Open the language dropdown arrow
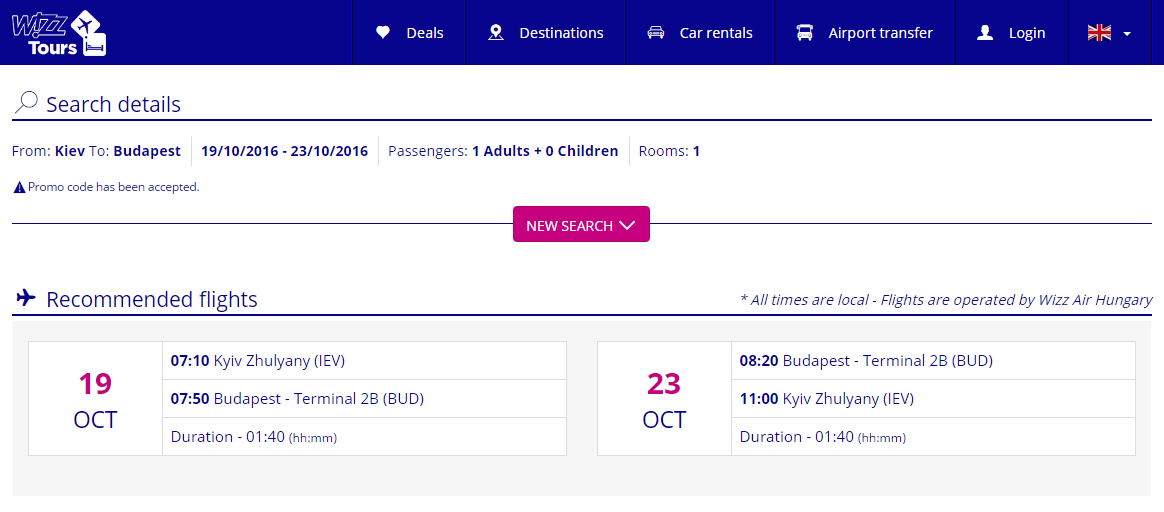Image resolution: width=1164 pixels, height=512 pixels. point(1127,33)
